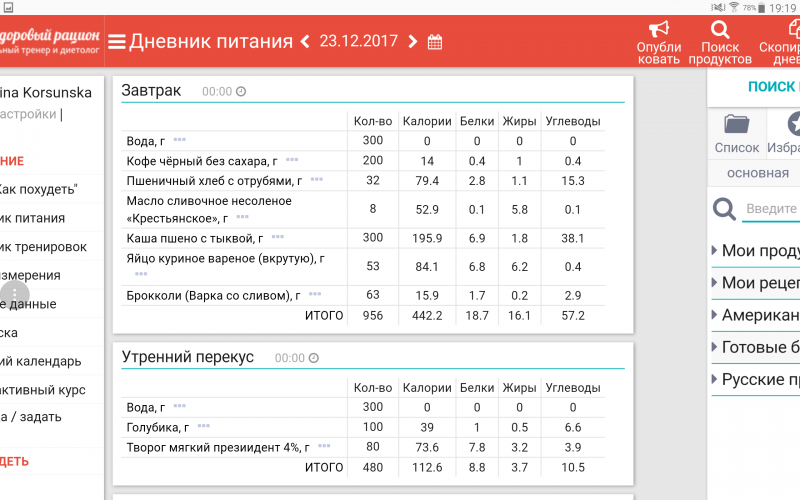
Task: Open the Список folder icon
Action: 737,125
